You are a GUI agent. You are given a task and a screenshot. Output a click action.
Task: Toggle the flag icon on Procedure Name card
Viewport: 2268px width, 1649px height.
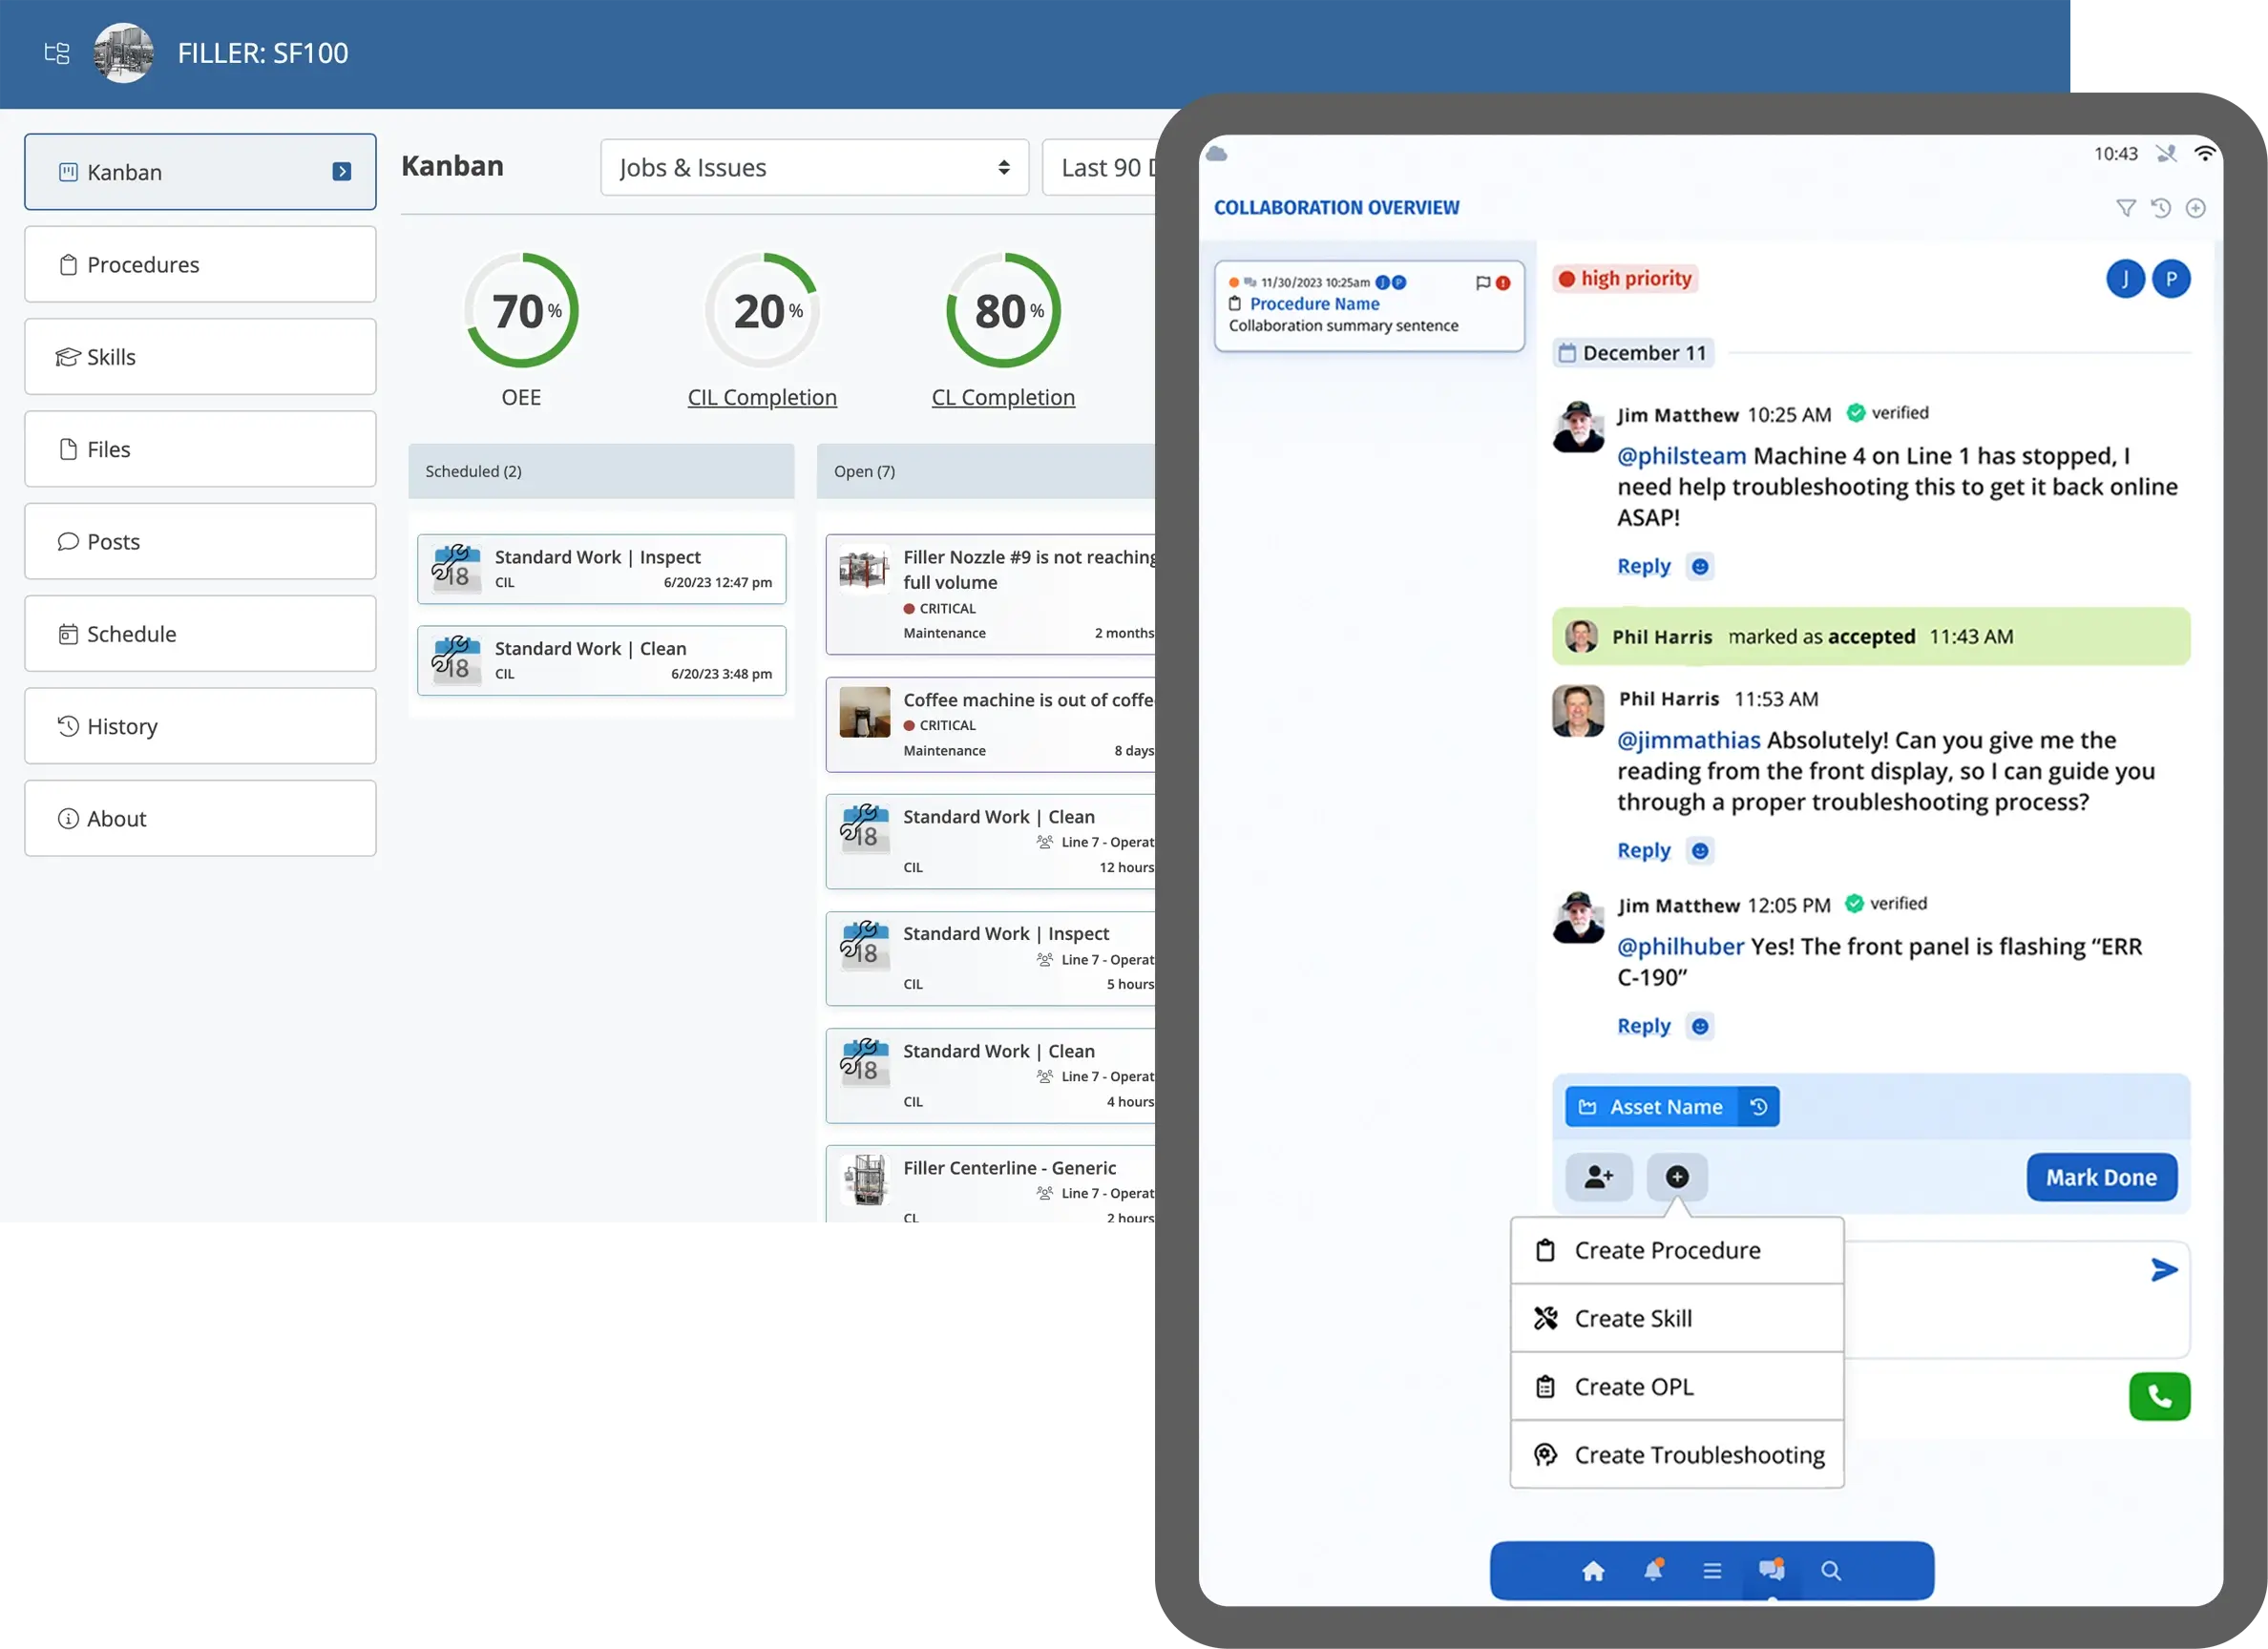tap(1483, 283)
